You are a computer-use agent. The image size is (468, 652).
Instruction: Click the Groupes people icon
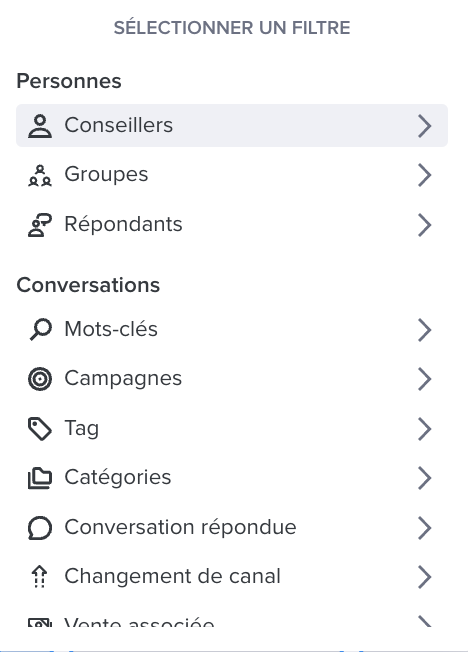[40, 175]
